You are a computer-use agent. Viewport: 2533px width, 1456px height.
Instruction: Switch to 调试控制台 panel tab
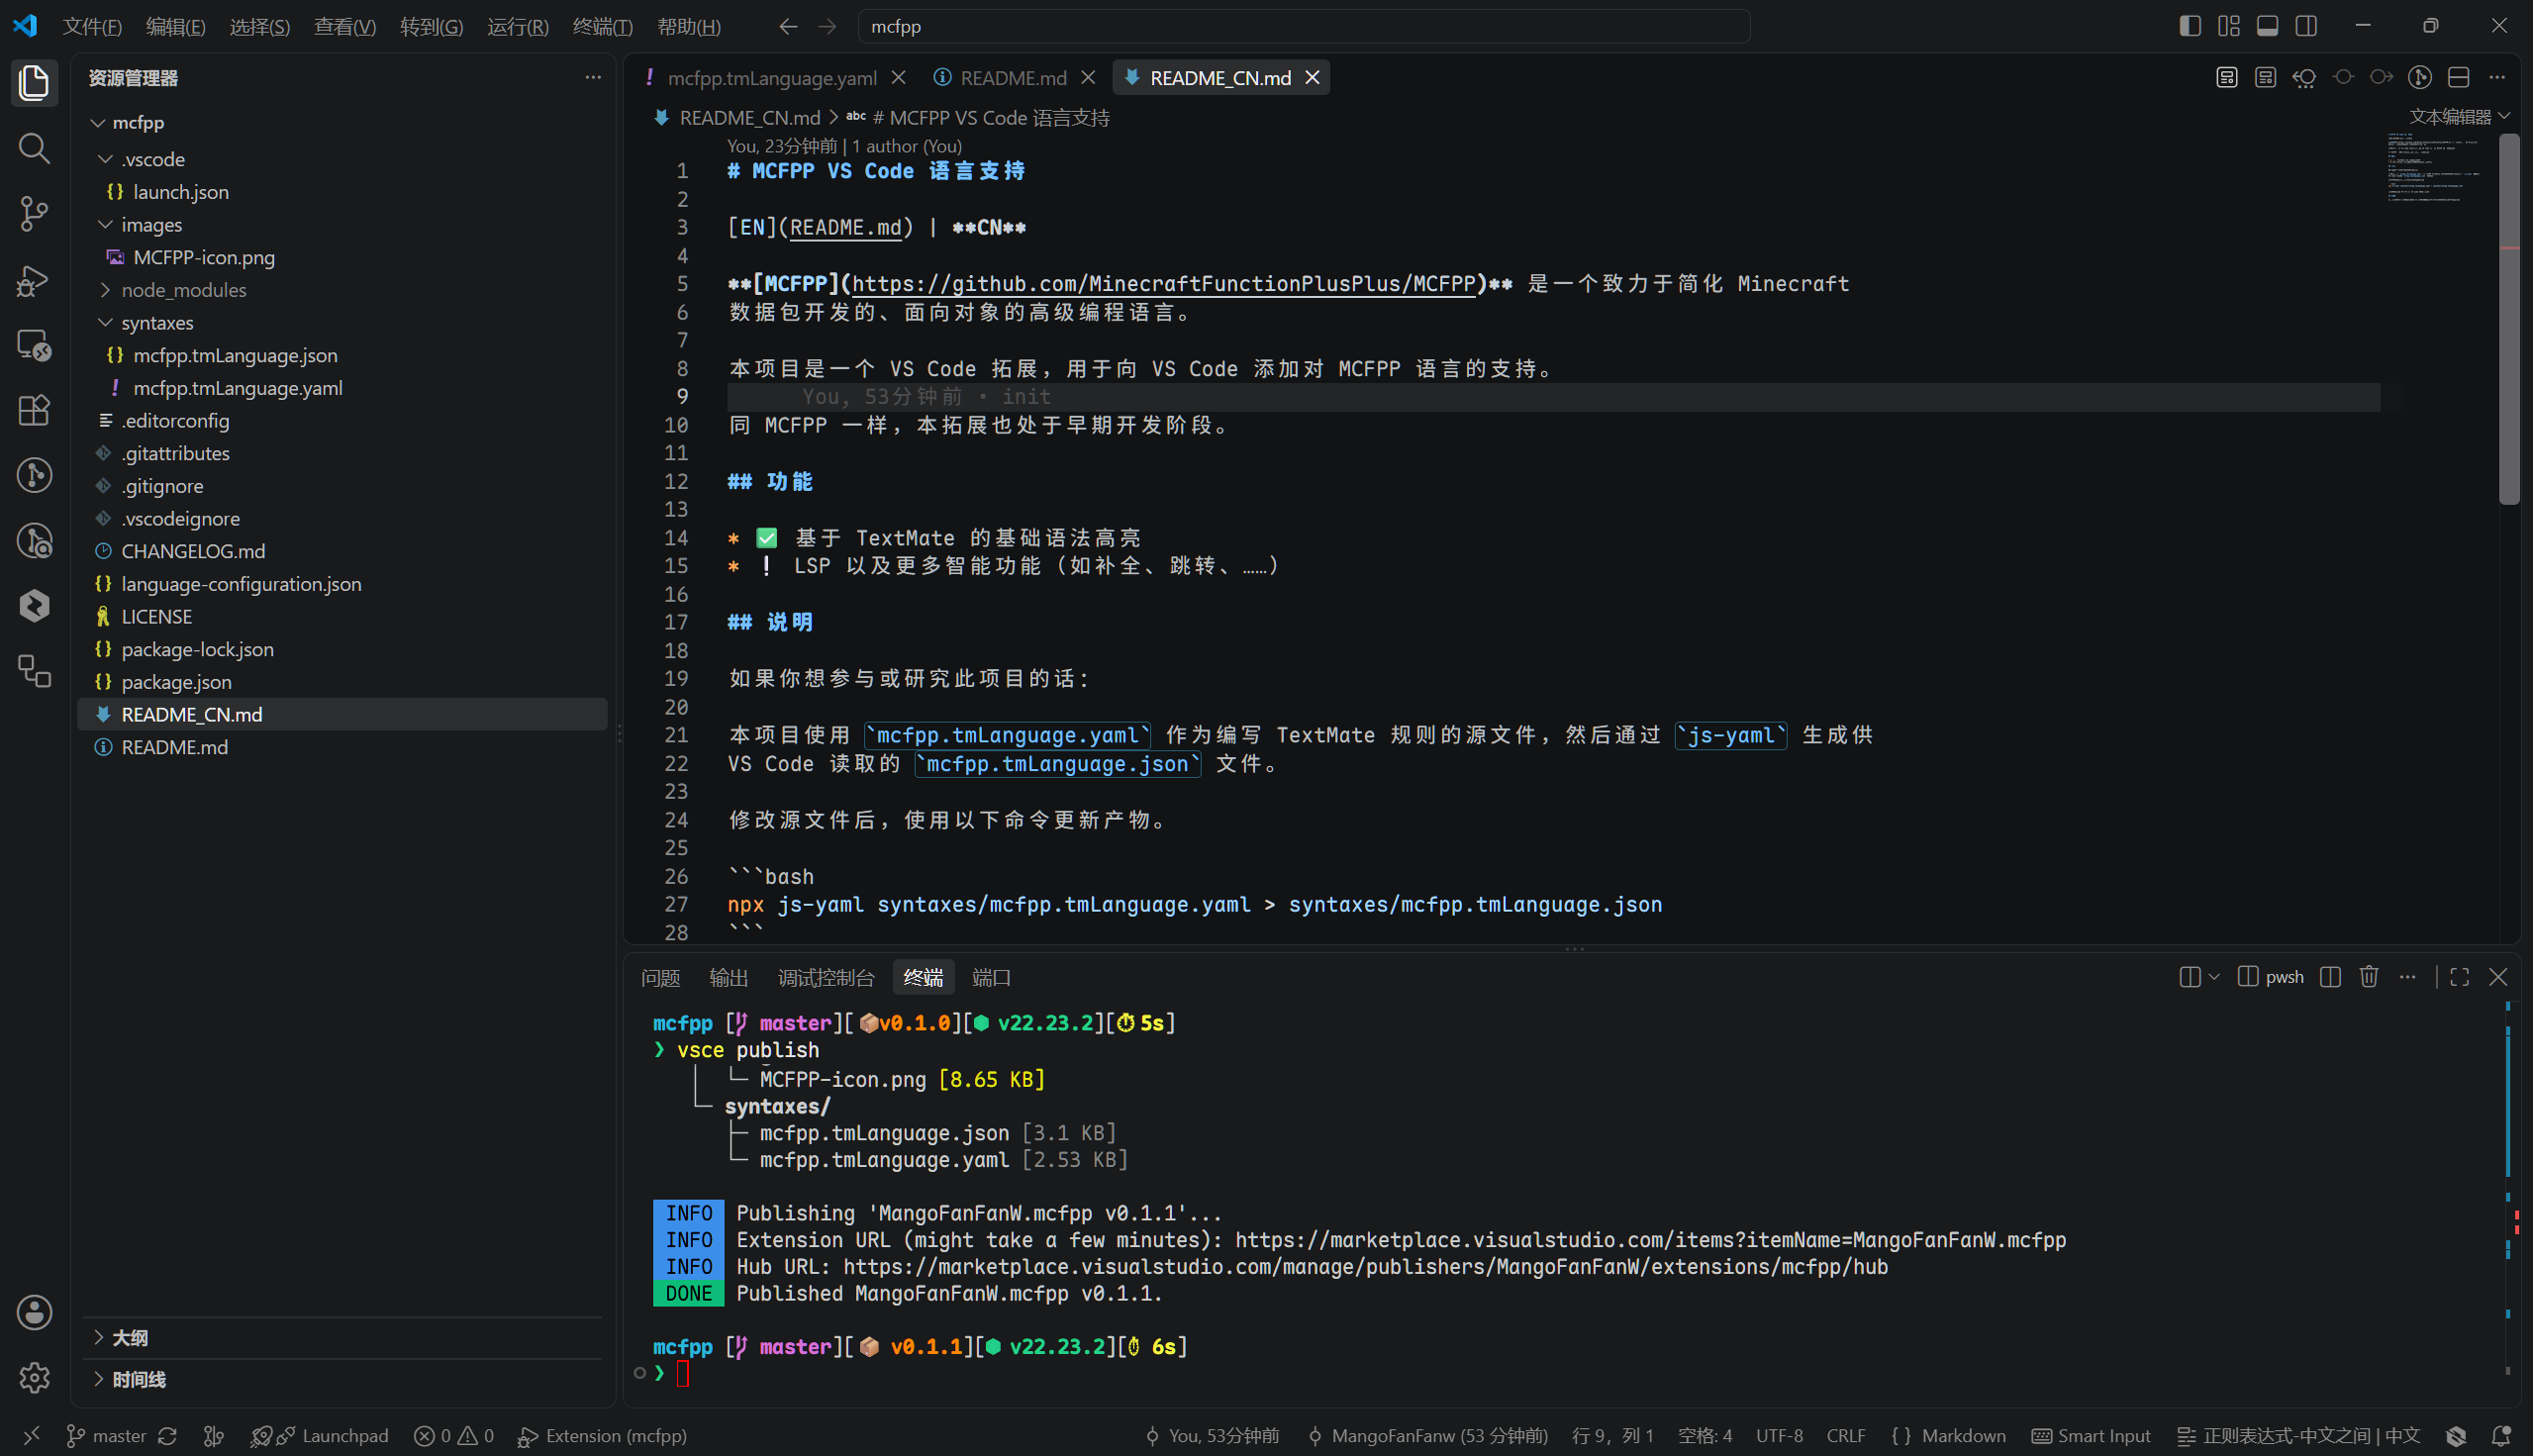tap(826, 978)
